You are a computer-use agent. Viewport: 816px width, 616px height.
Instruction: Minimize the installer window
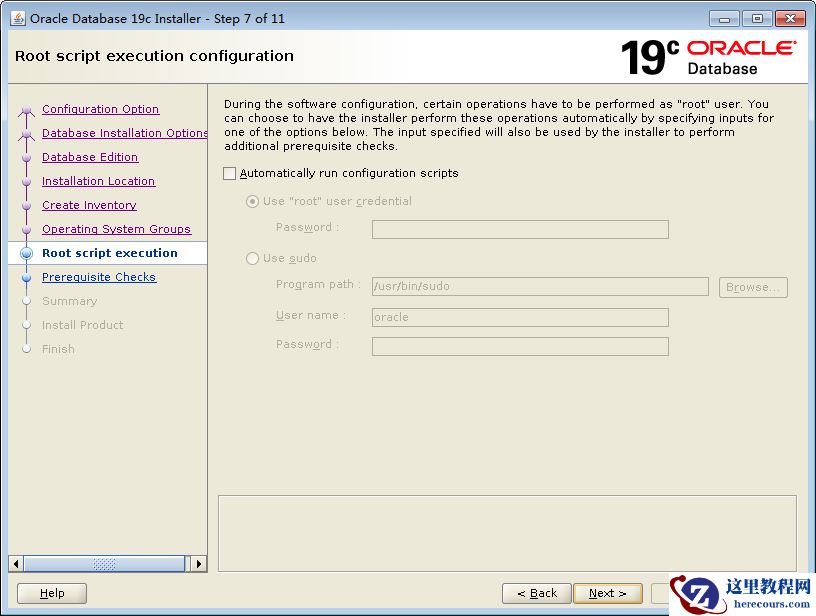pyautogui.click(x=724, y=19)
